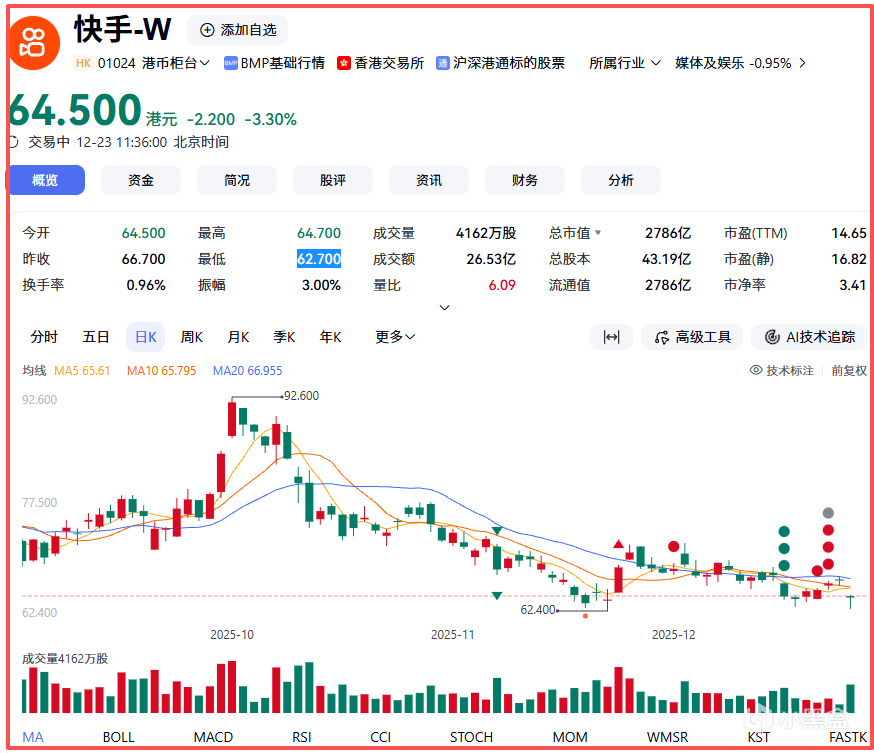This screenshot has height=753, width=874.
Task: Expand the 所属行业 dropdown
Action: [x=625, y=63]
